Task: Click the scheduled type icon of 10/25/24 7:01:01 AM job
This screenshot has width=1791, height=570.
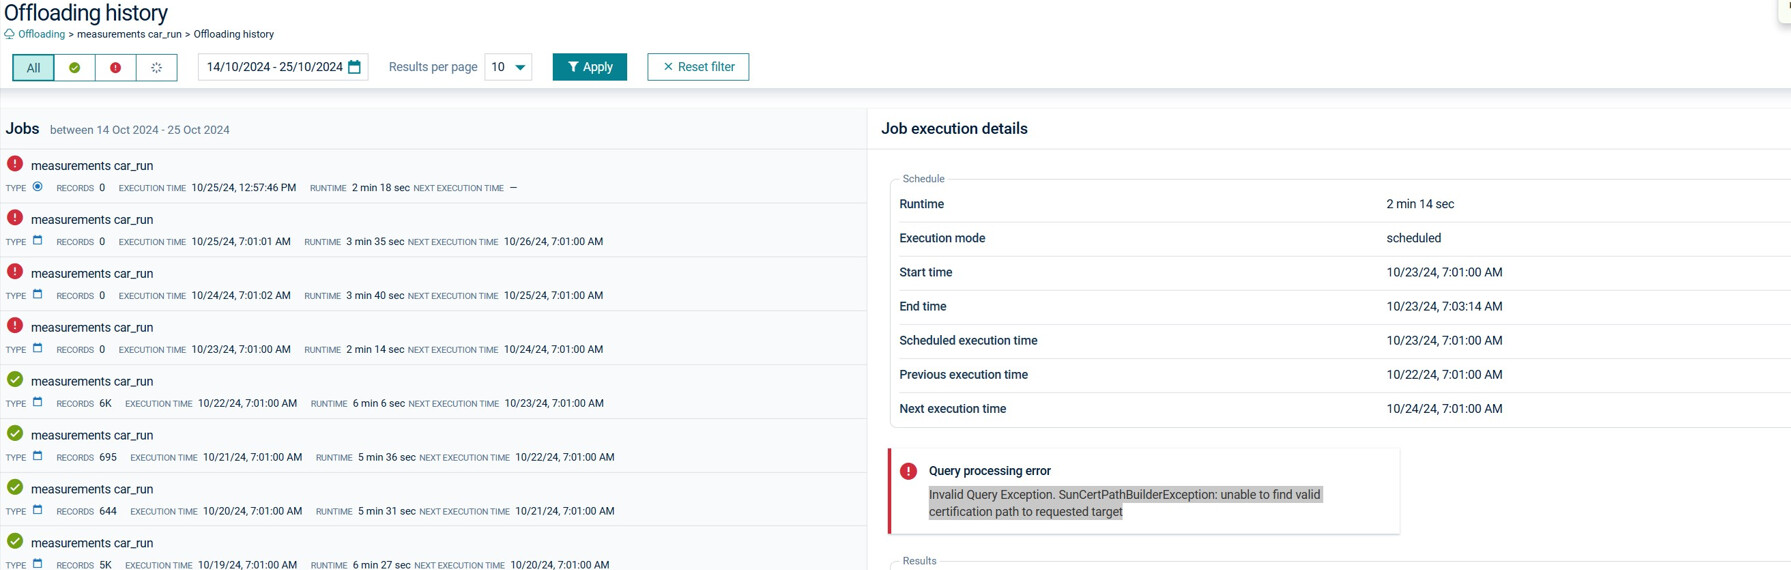Action: click(38, 241)
